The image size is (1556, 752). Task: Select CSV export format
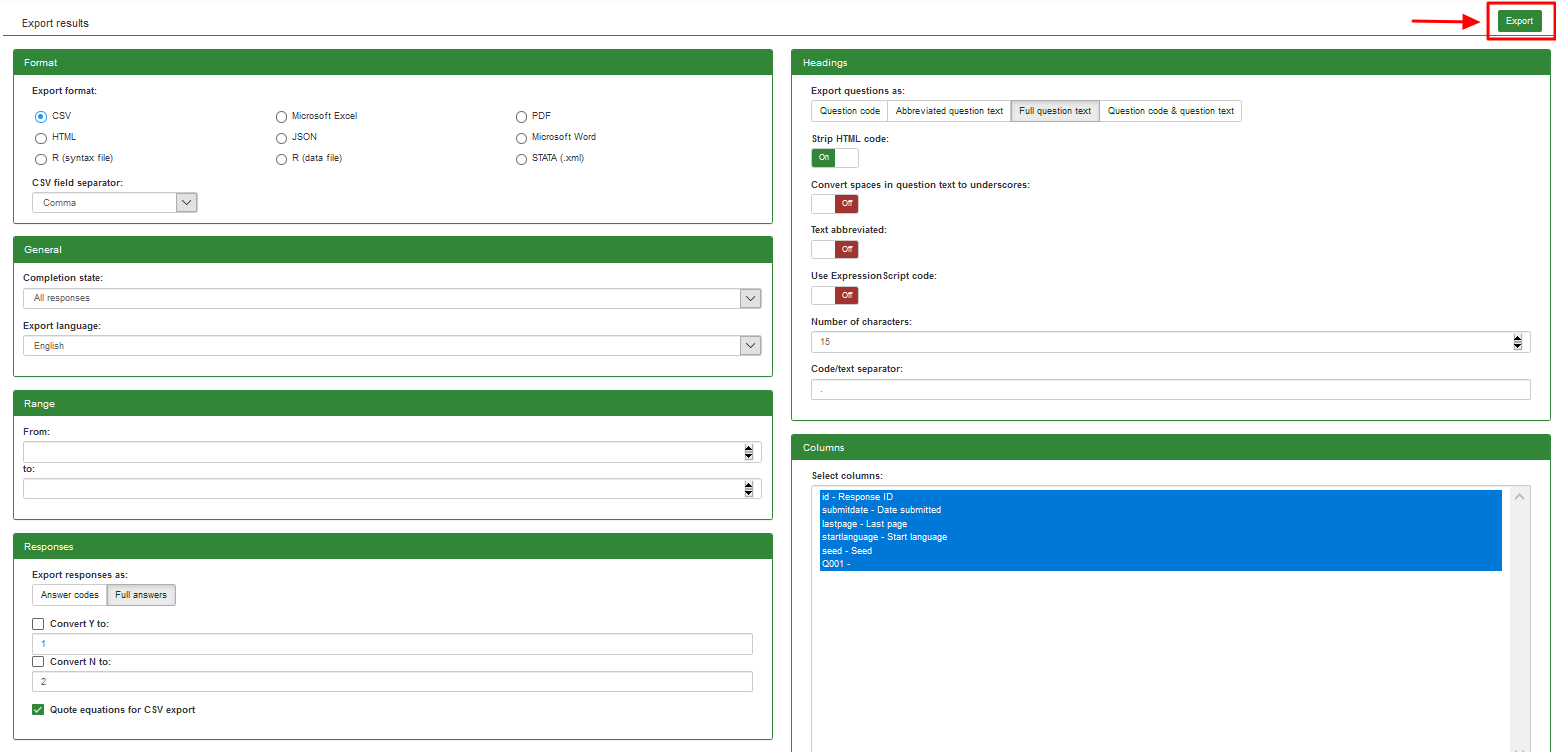(x=41, y=117)
